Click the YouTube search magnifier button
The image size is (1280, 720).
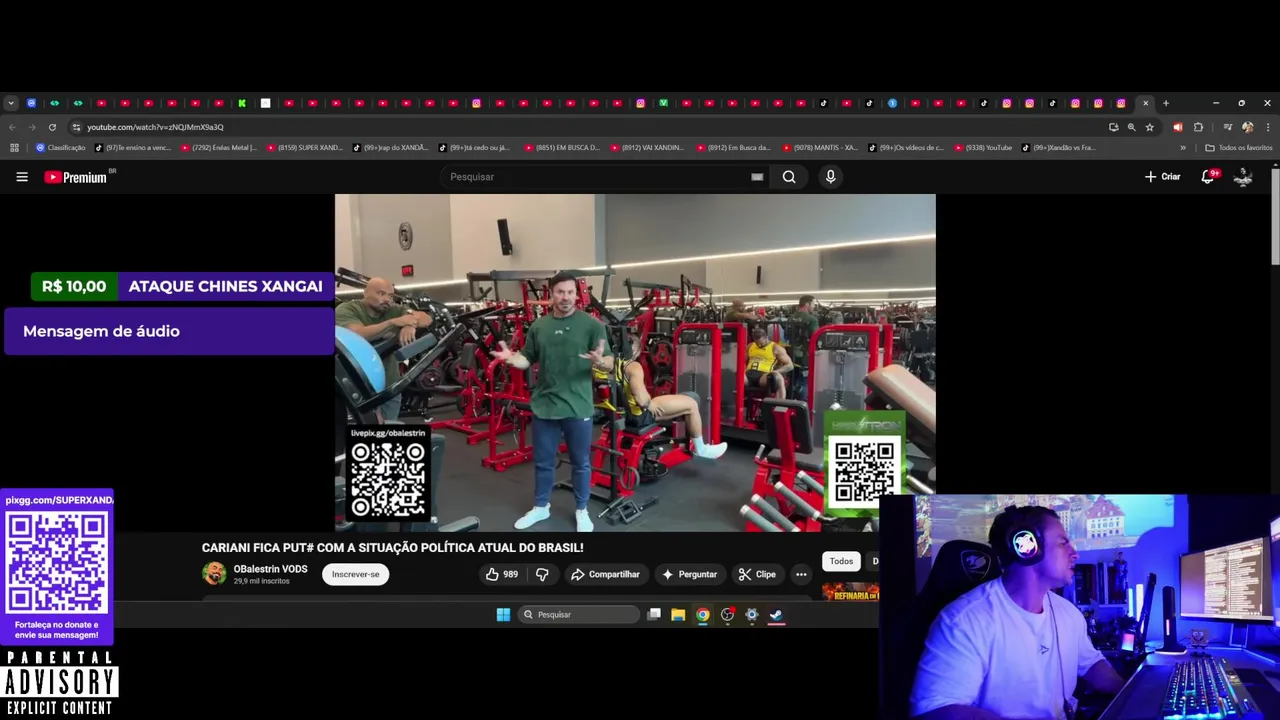(789, 177)
